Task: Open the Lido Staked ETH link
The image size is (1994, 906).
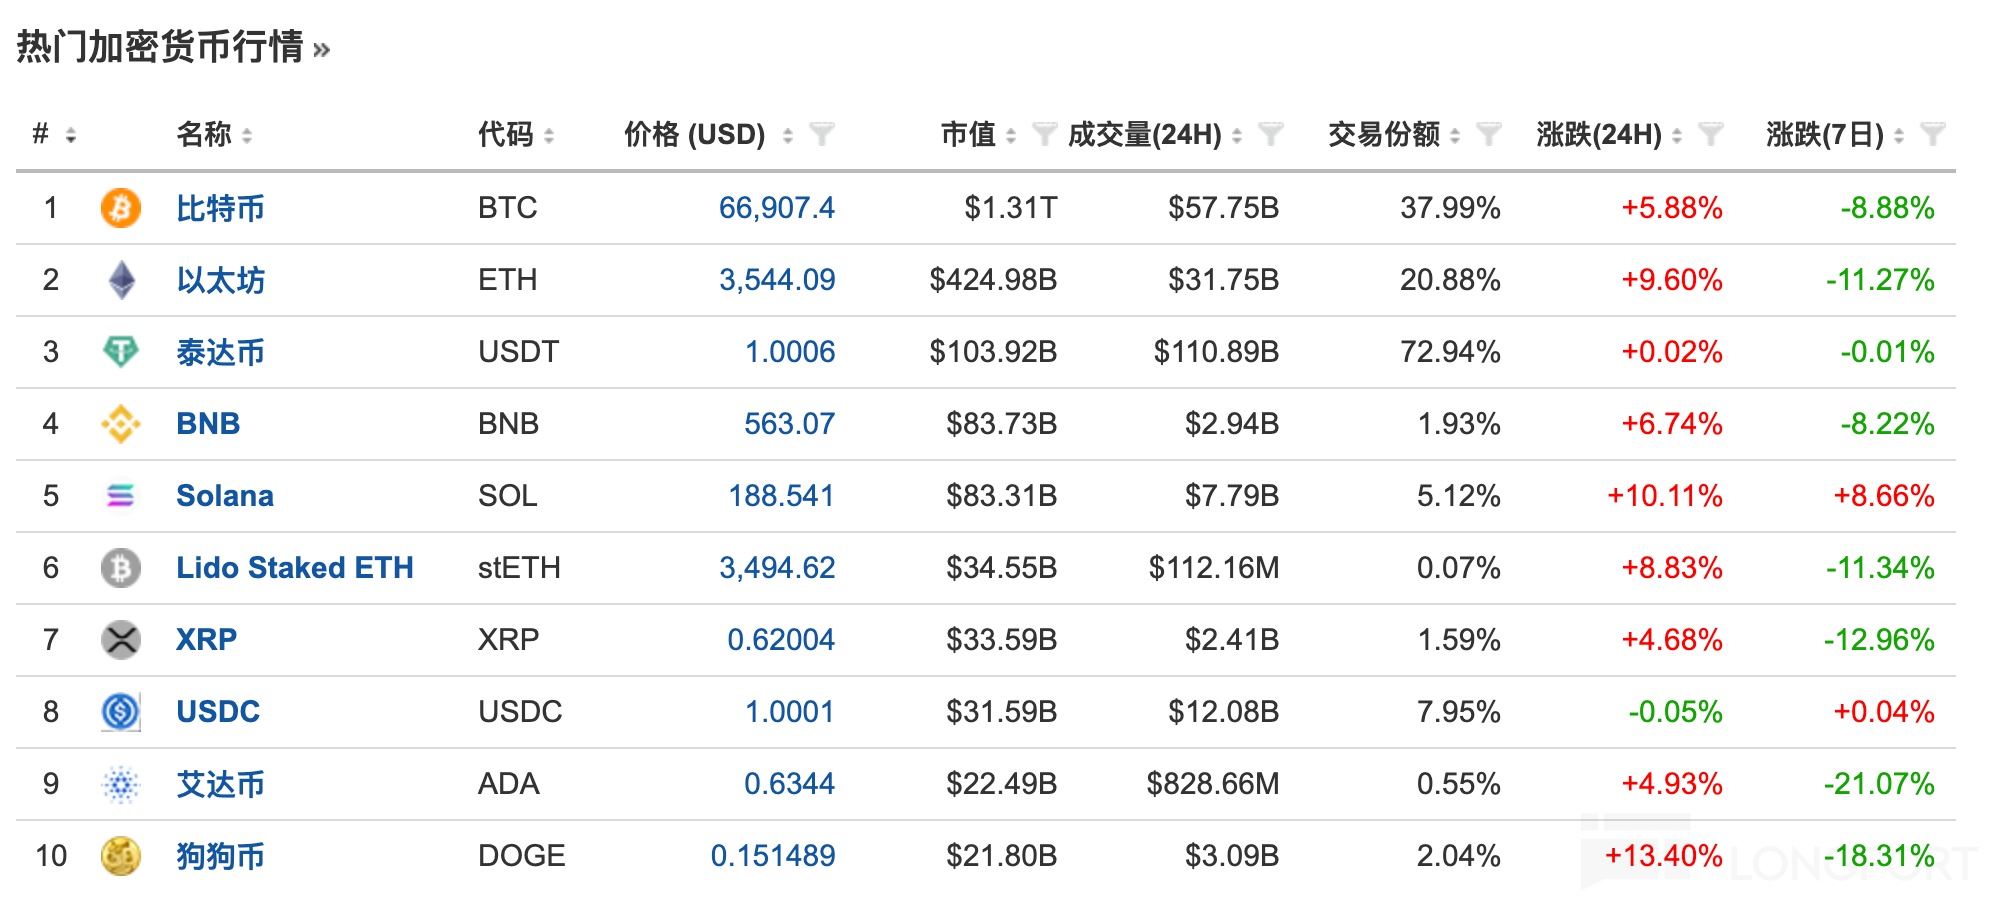Action: click(294, 568)
